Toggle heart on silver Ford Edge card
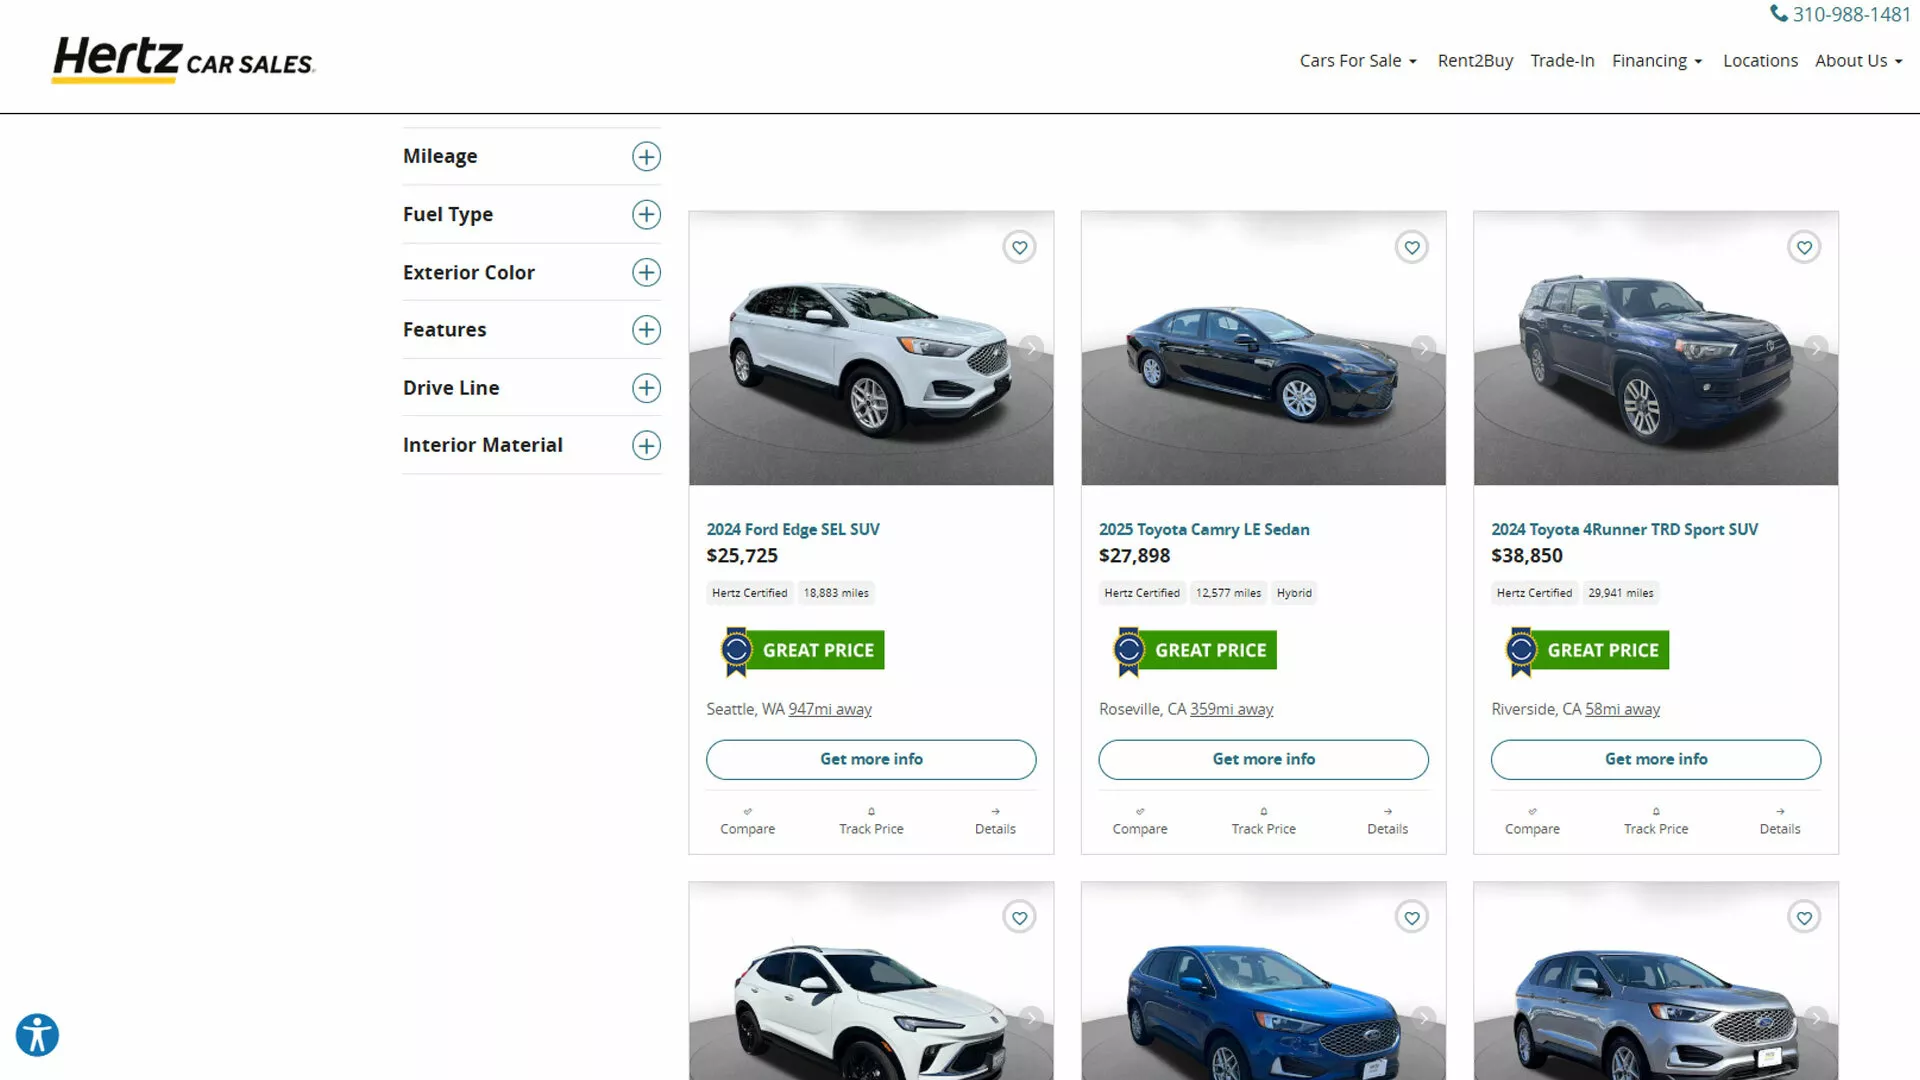 tap(1803, 917)
